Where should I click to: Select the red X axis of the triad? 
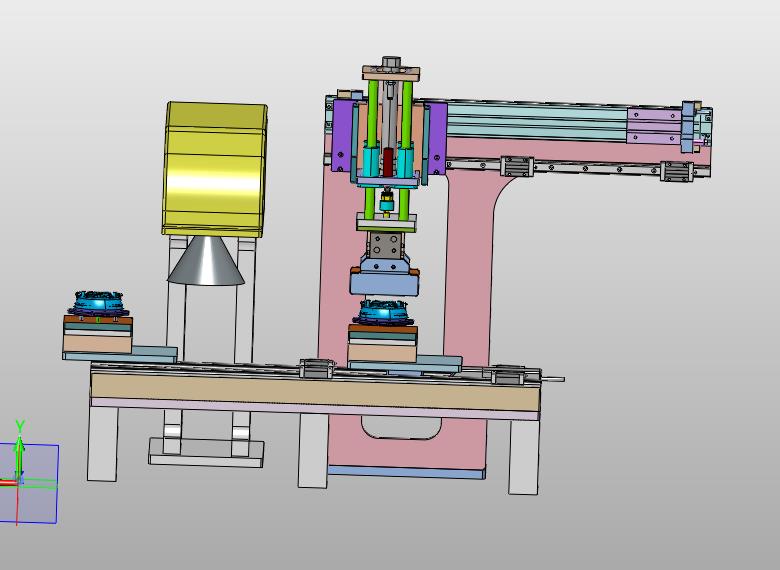(7, 482)
